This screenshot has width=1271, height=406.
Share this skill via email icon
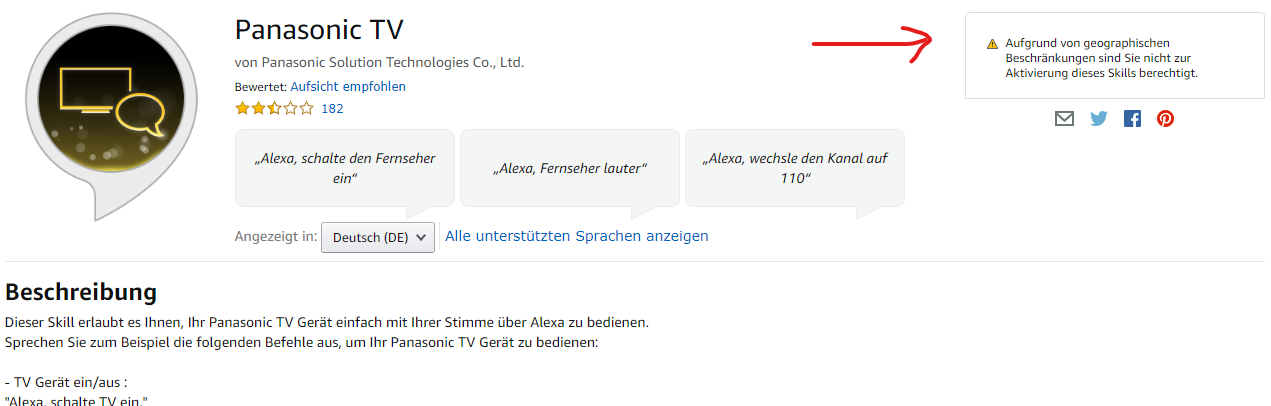(1065, 119)
